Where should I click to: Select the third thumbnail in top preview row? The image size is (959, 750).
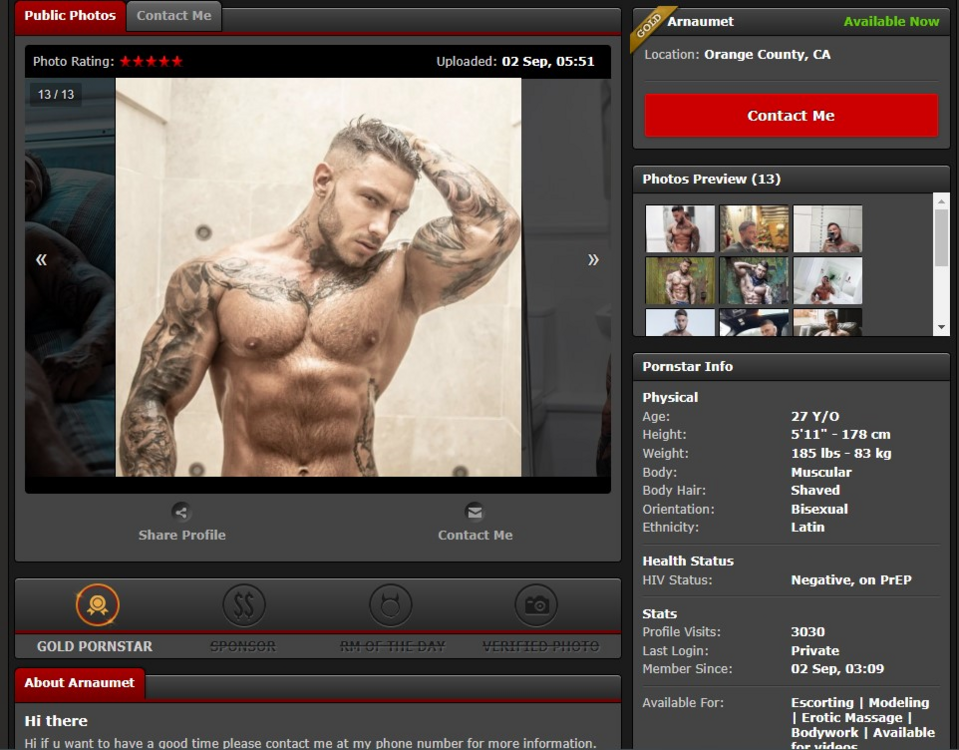[827, 229]
